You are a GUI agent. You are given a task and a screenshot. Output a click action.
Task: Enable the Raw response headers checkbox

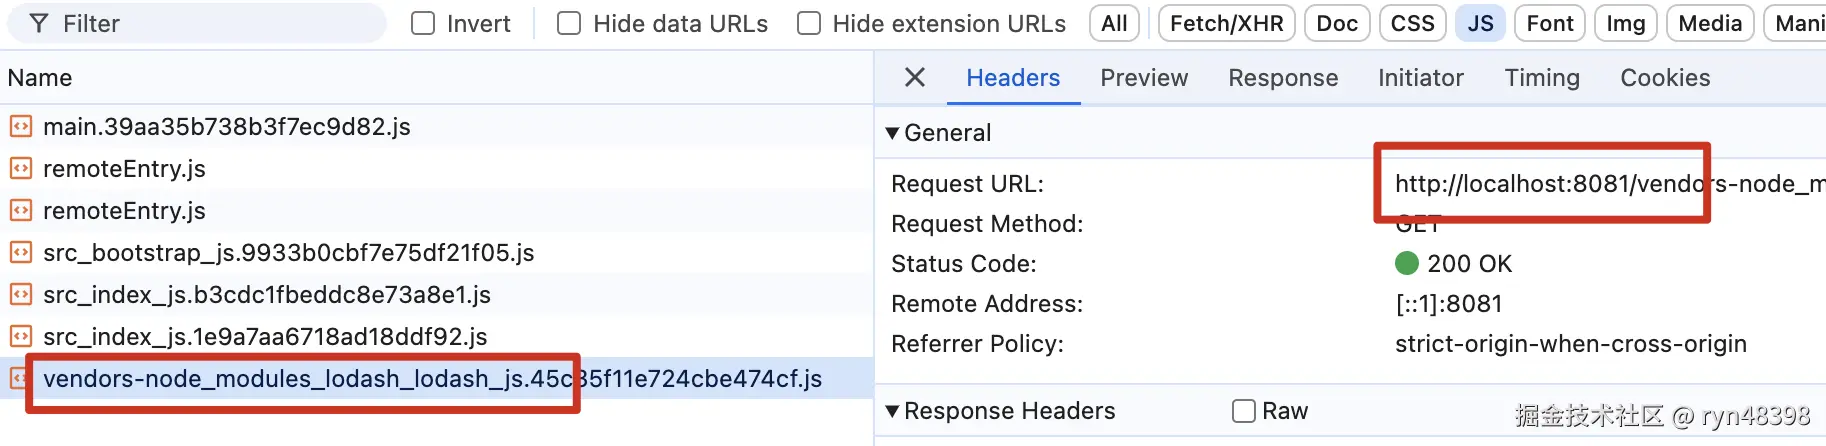(1243, 411)
